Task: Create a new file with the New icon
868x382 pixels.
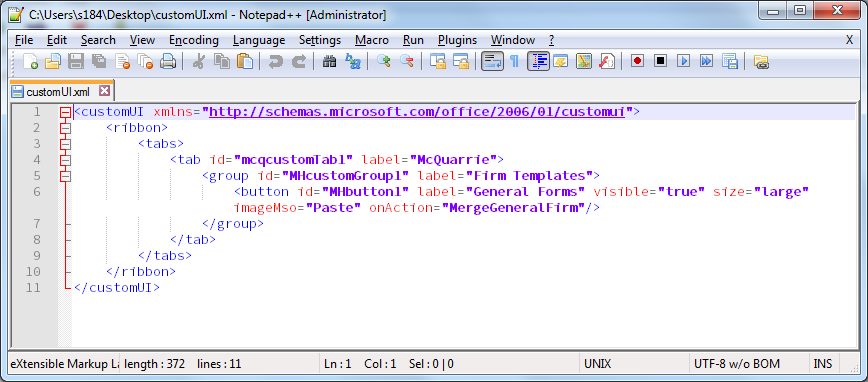Action: 30,61
